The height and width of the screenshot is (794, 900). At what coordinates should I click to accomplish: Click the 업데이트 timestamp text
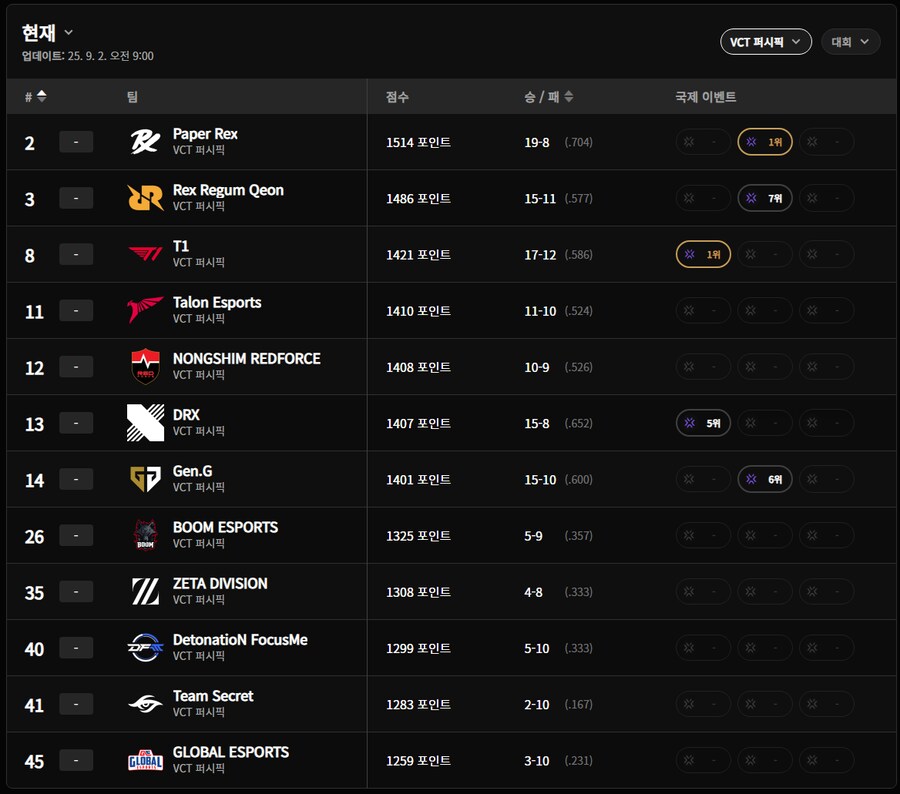87,56
